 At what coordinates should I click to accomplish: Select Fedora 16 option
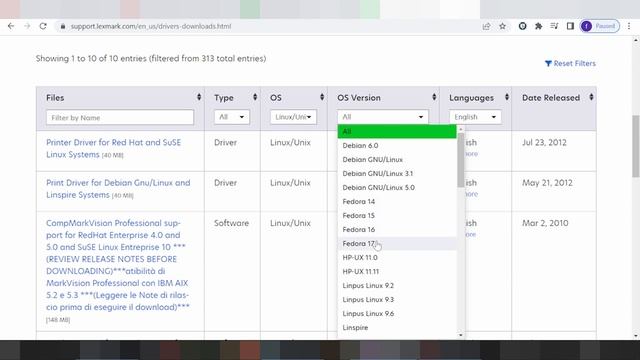coord(397,229)
